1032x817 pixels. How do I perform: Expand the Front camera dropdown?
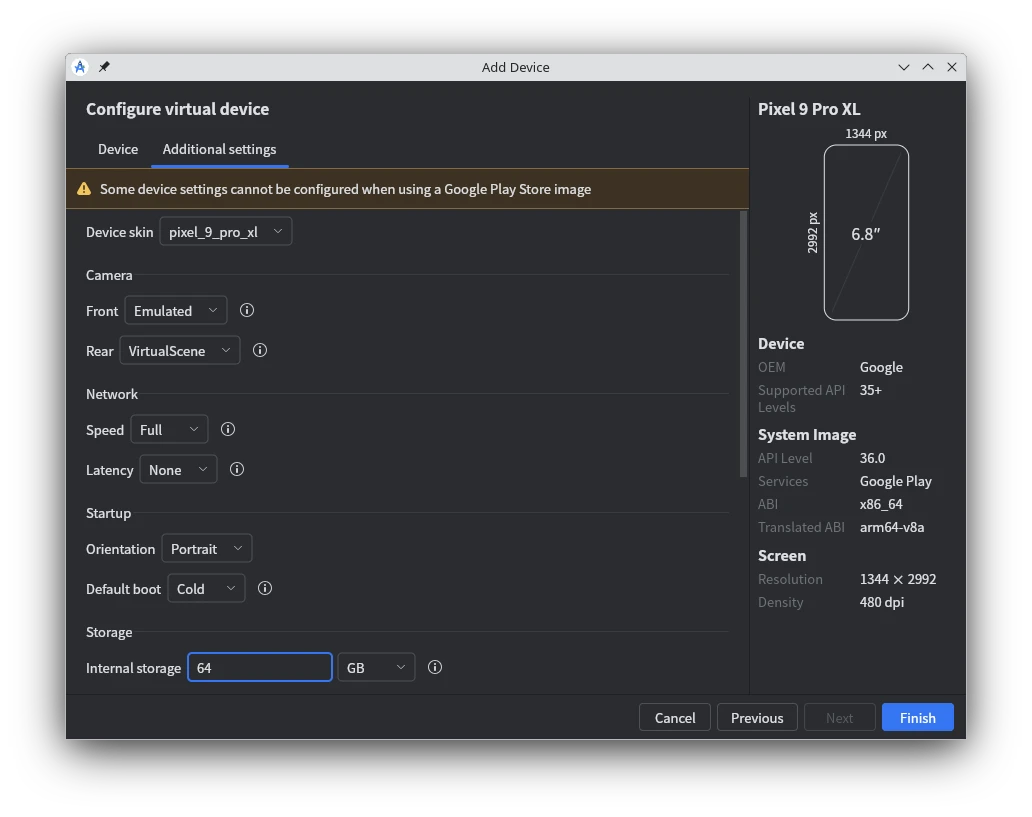(x=176, y=311)
